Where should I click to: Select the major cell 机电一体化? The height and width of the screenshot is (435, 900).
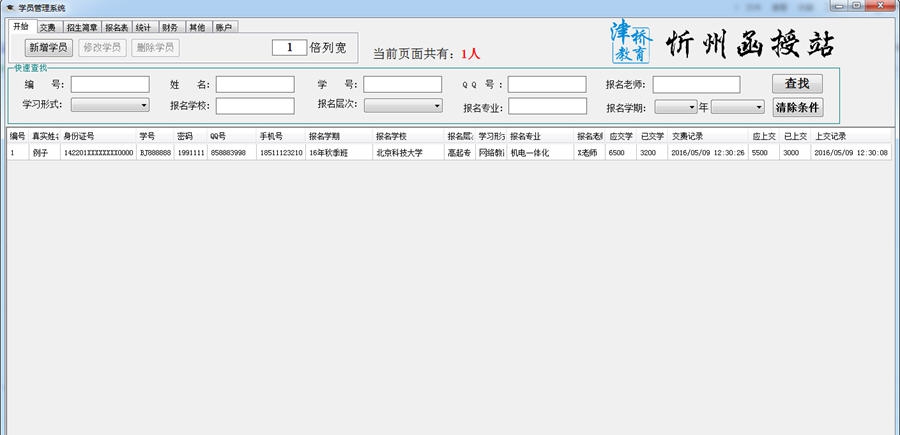[540, 153]
